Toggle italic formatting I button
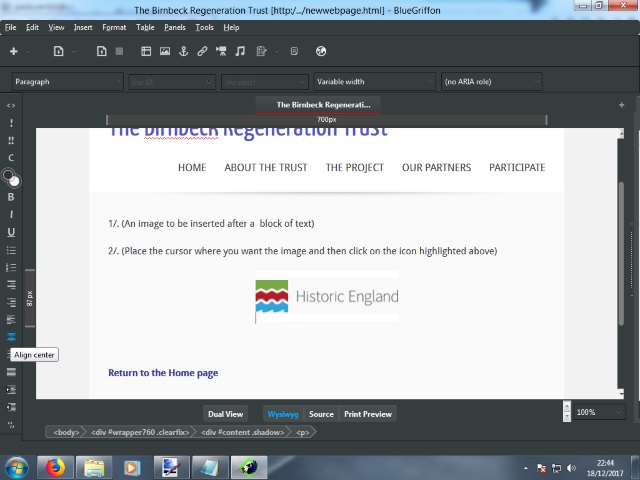640x480 pixels. 11,214
